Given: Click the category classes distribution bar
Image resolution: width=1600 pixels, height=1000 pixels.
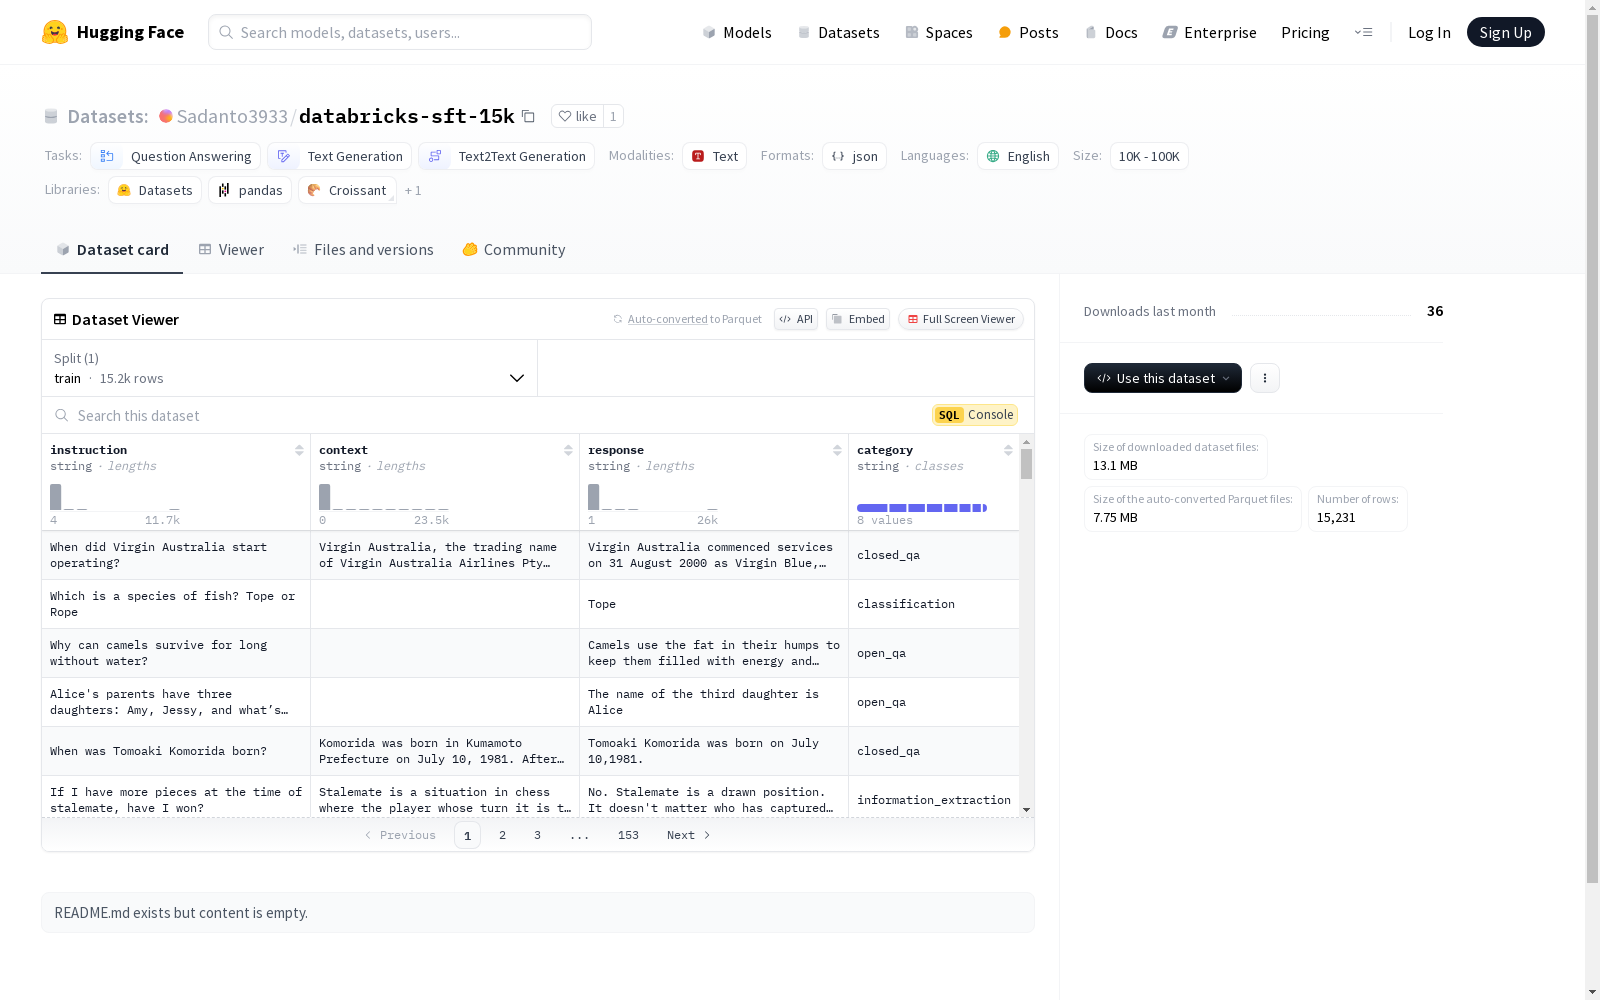Looking at the screenshot, I should click(922, 508).
